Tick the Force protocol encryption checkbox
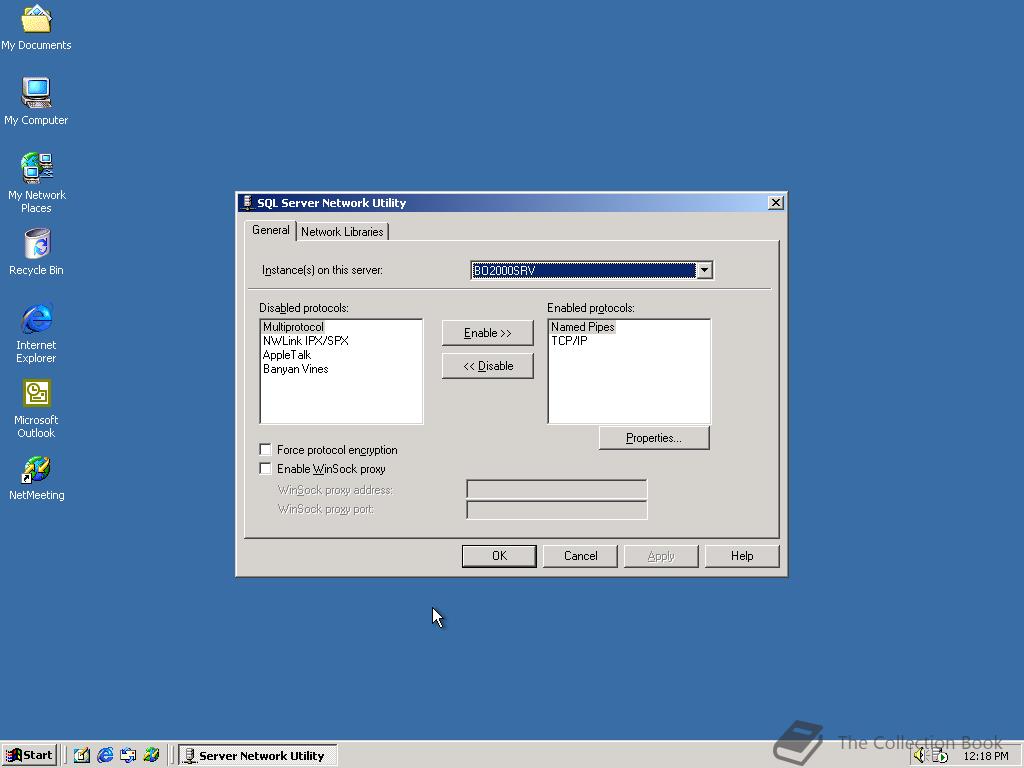 (x=265, y=449)
